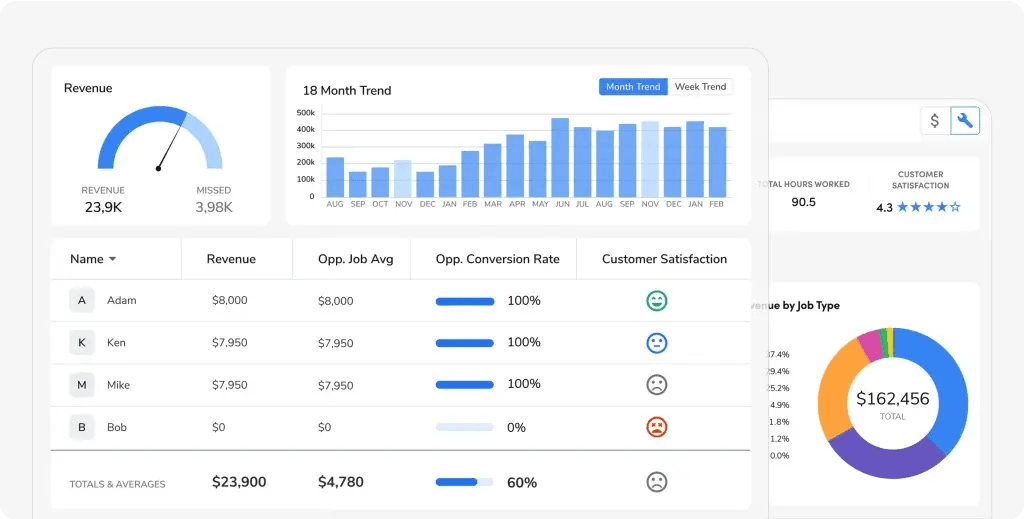Click Adam's 100% conversion rate bar

pyautogui.click(x=465, y=301)
